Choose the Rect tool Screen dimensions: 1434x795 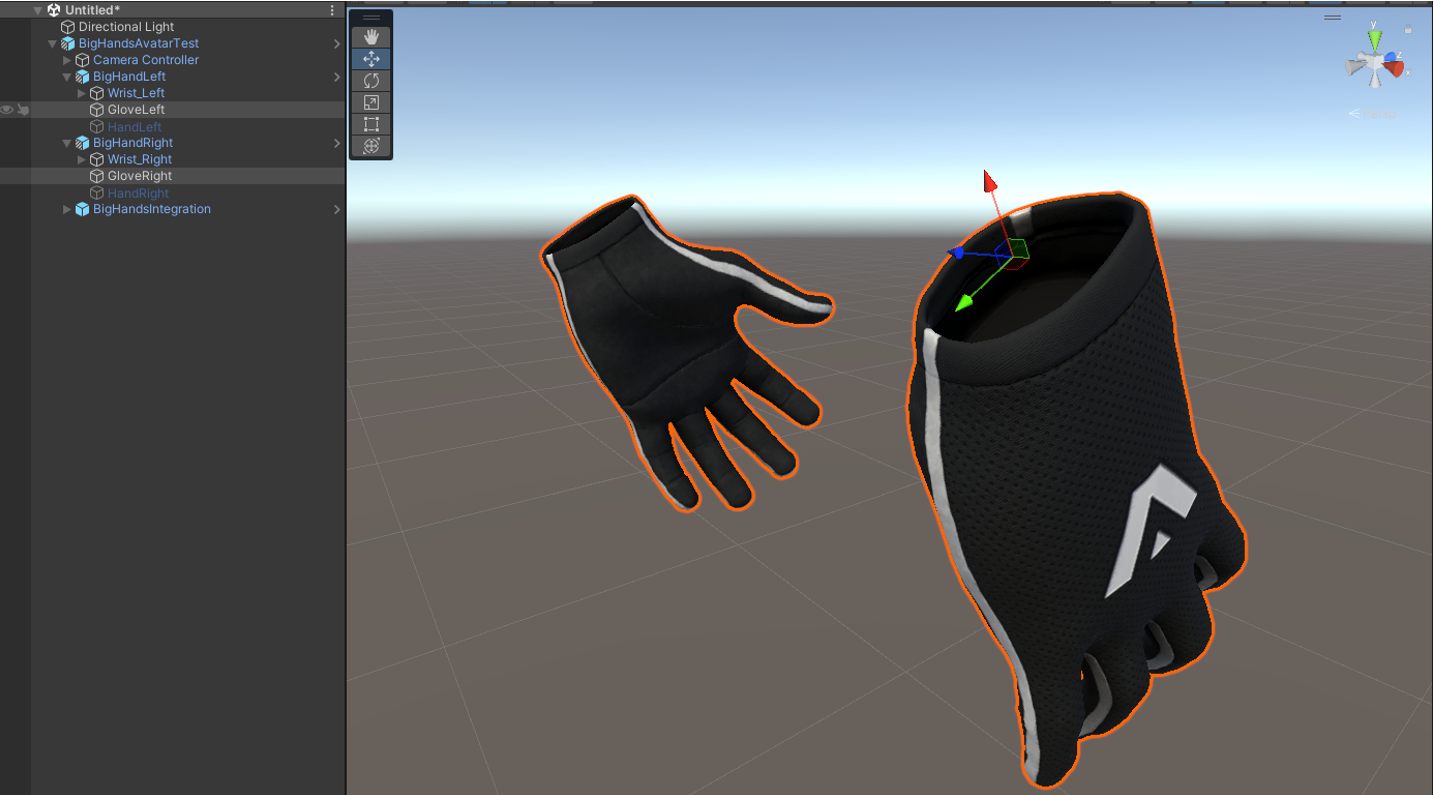[371, 124]
